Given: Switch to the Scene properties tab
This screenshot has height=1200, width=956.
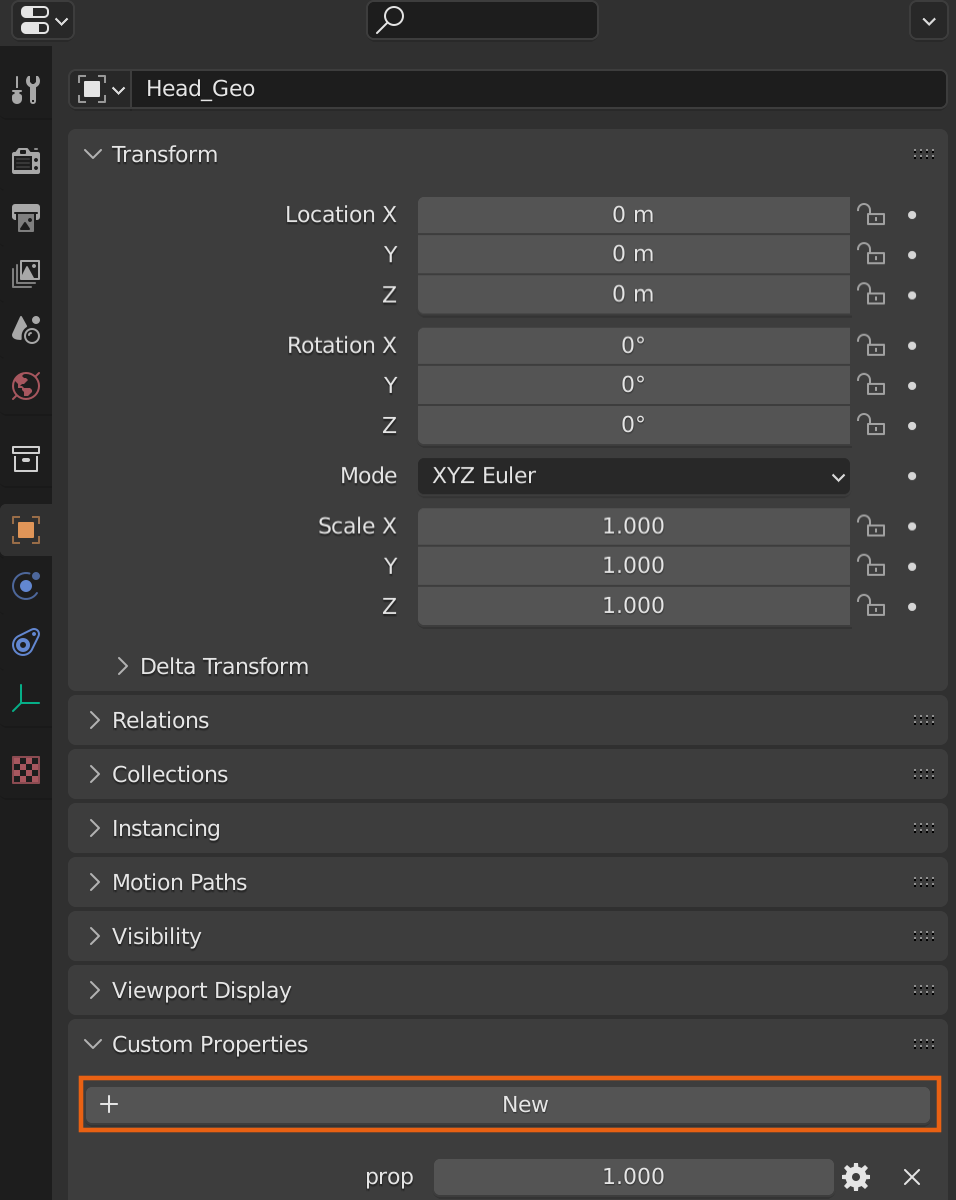Looking at the screenshot, I should [x=25, y=328].
